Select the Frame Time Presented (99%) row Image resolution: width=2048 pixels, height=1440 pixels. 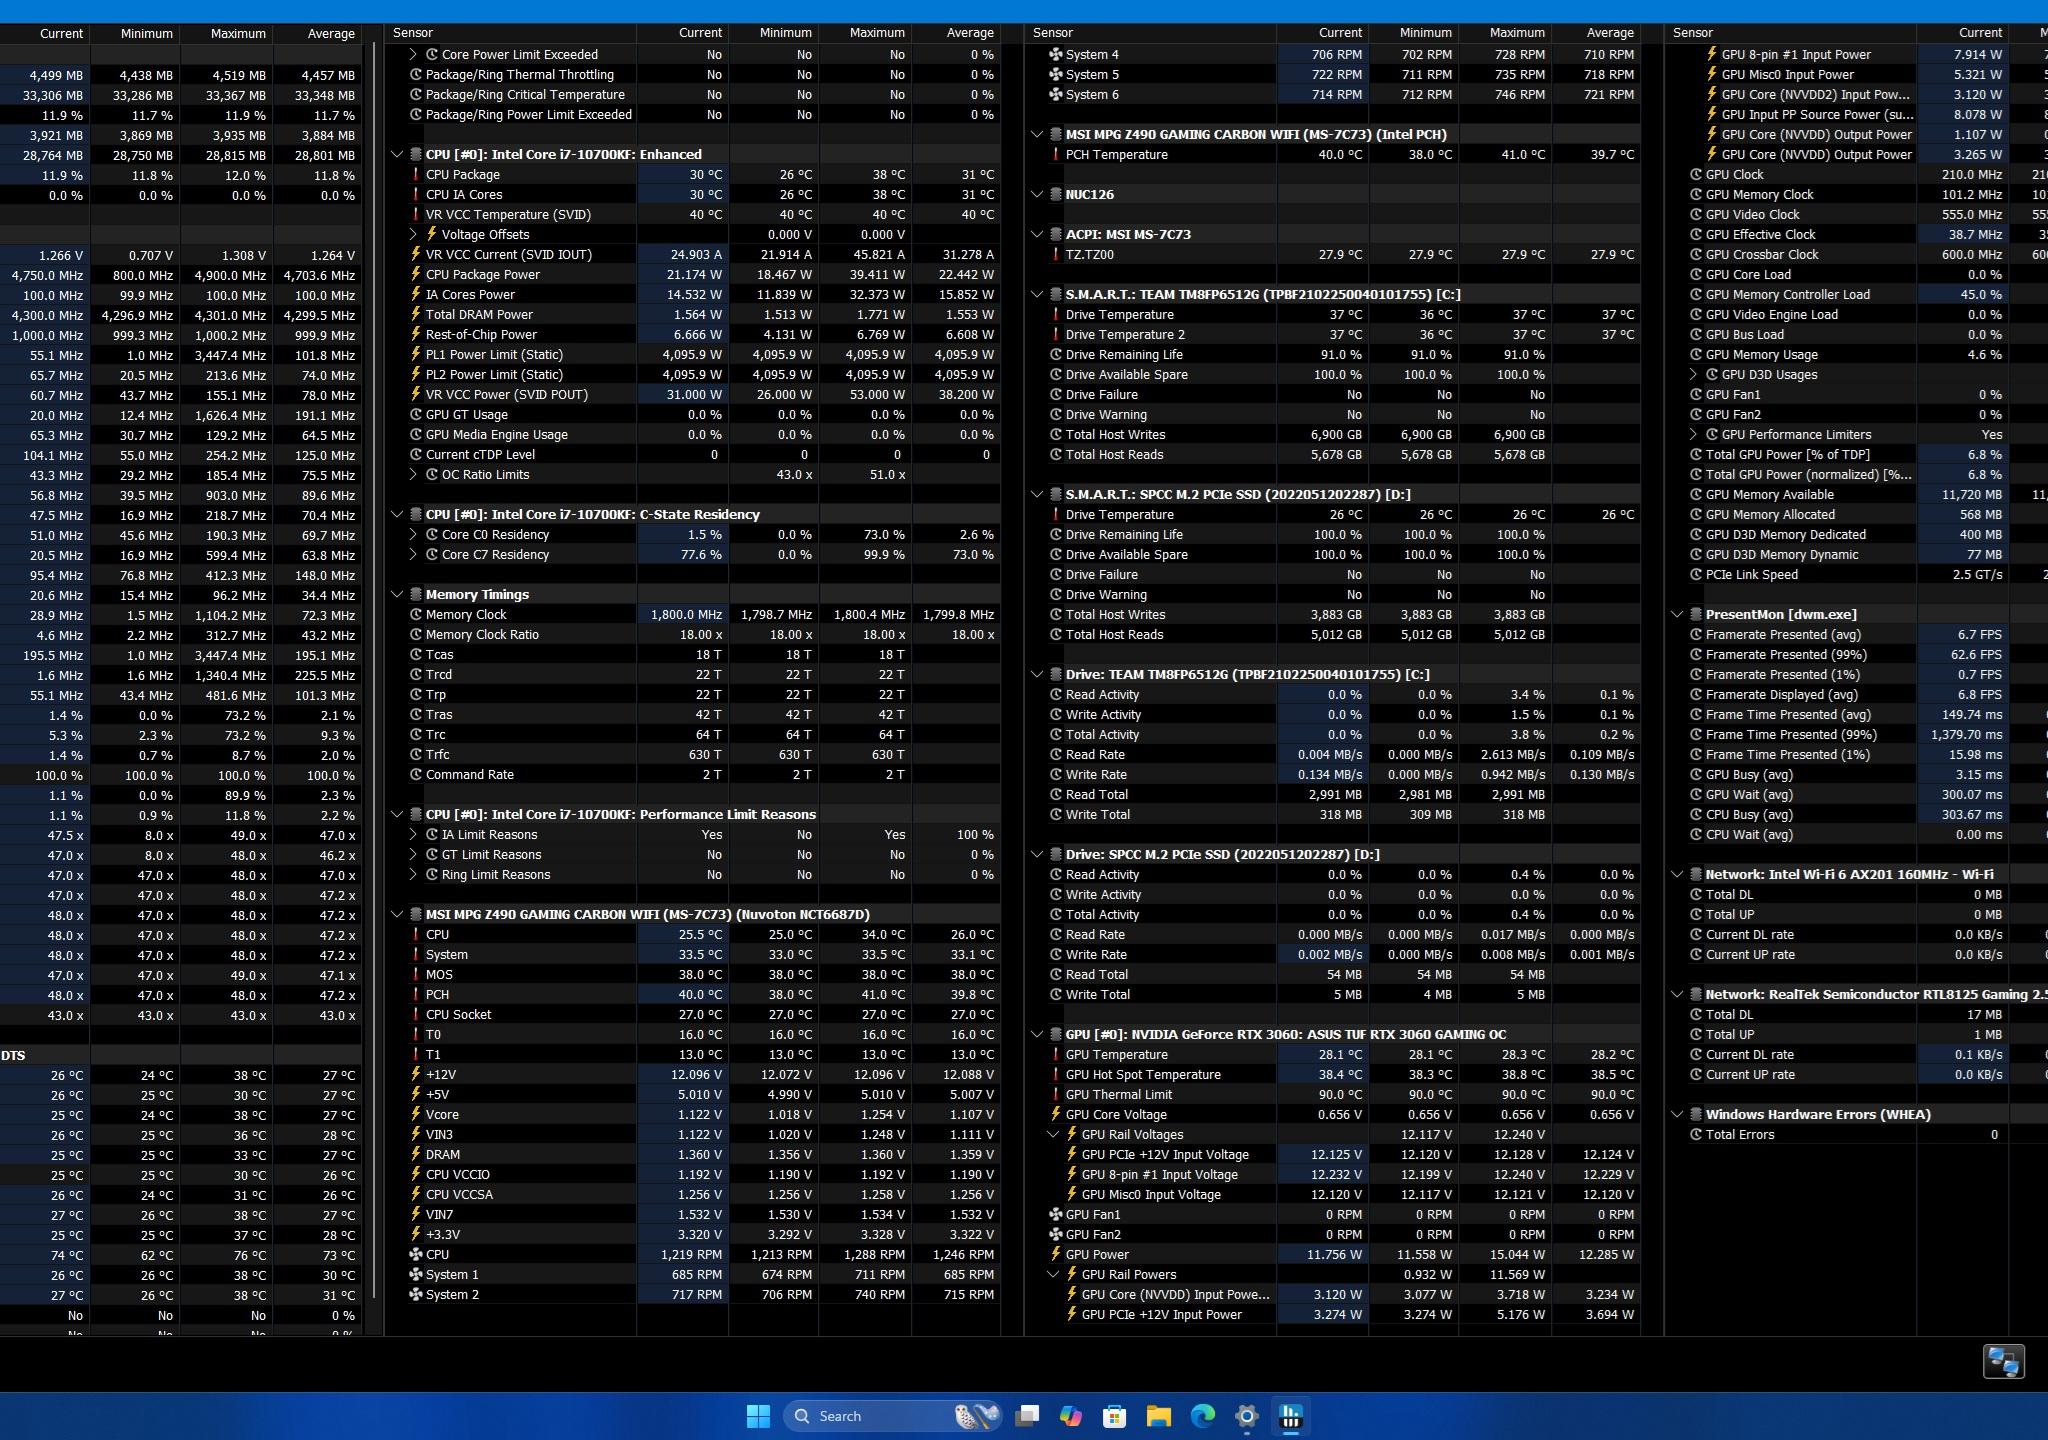pyautogui.click(x=1857, y=734)
